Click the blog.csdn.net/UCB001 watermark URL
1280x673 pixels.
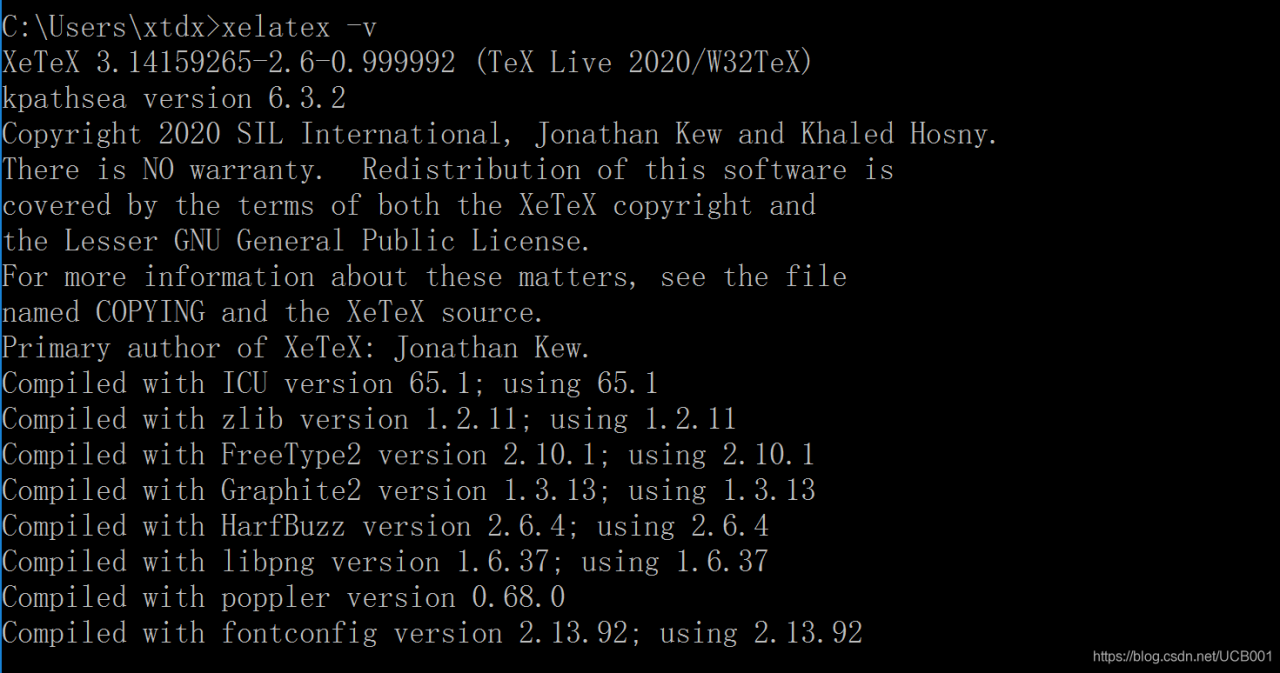(x=1183, y=657)
